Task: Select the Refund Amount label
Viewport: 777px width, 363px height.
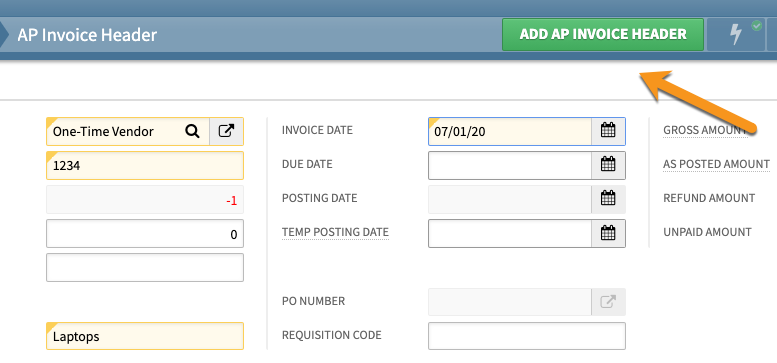Action: click(x=709, y=198)
